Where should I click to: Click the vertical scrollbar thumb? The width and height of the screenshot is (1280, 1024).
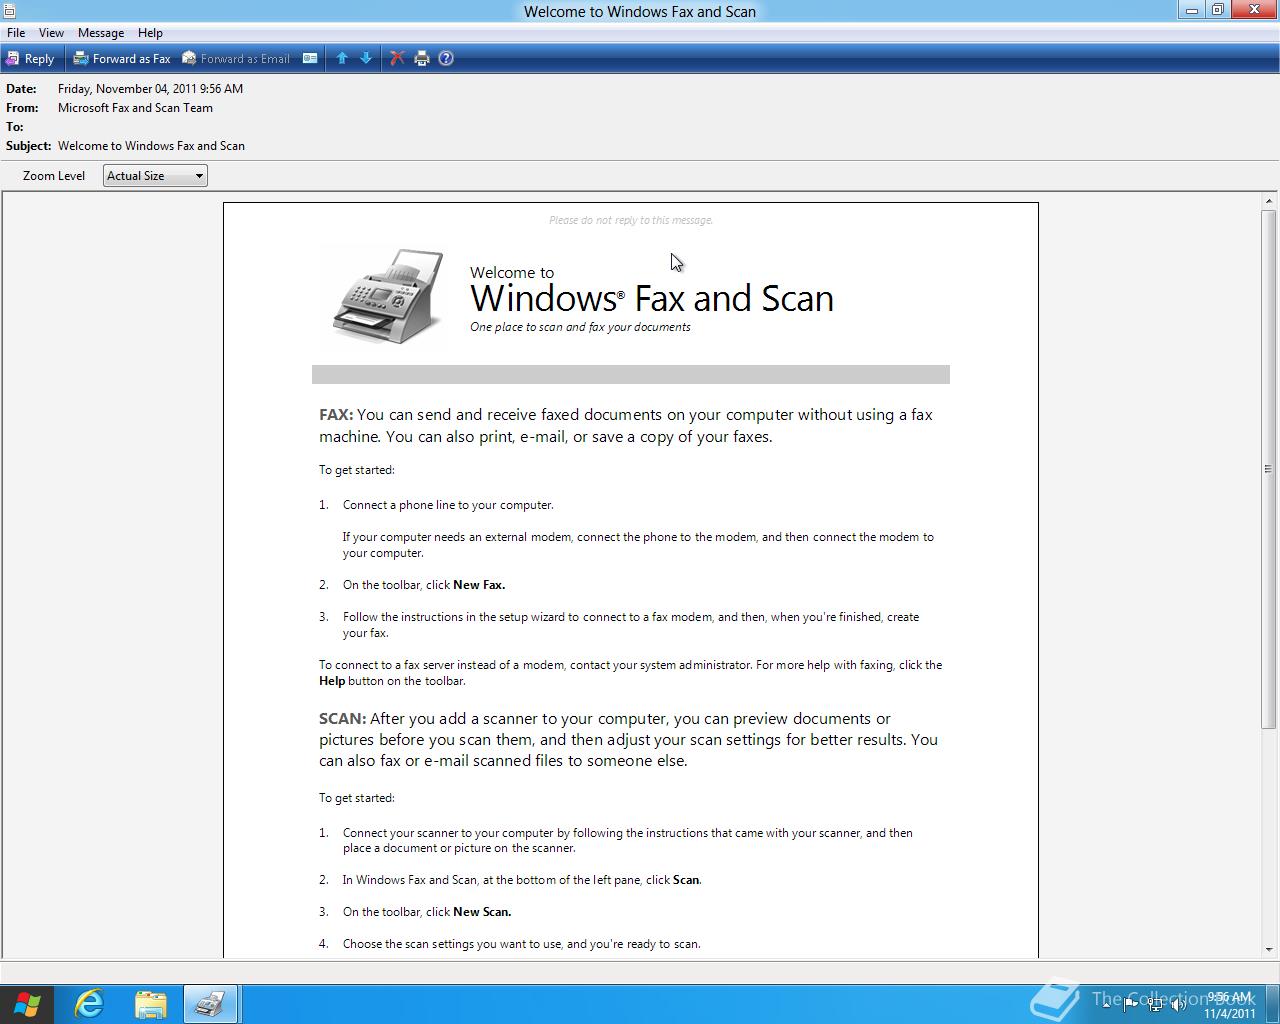click(1269, 468)
